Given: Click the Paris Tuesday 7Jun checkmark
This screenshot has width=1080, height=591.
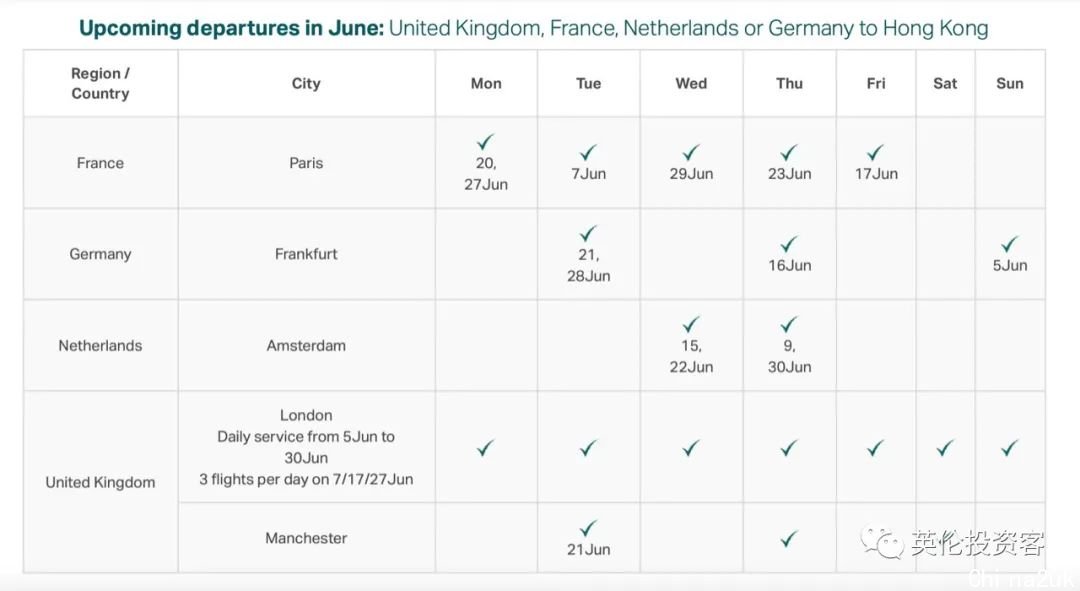Looking at the screenshot, I should 588,152.
